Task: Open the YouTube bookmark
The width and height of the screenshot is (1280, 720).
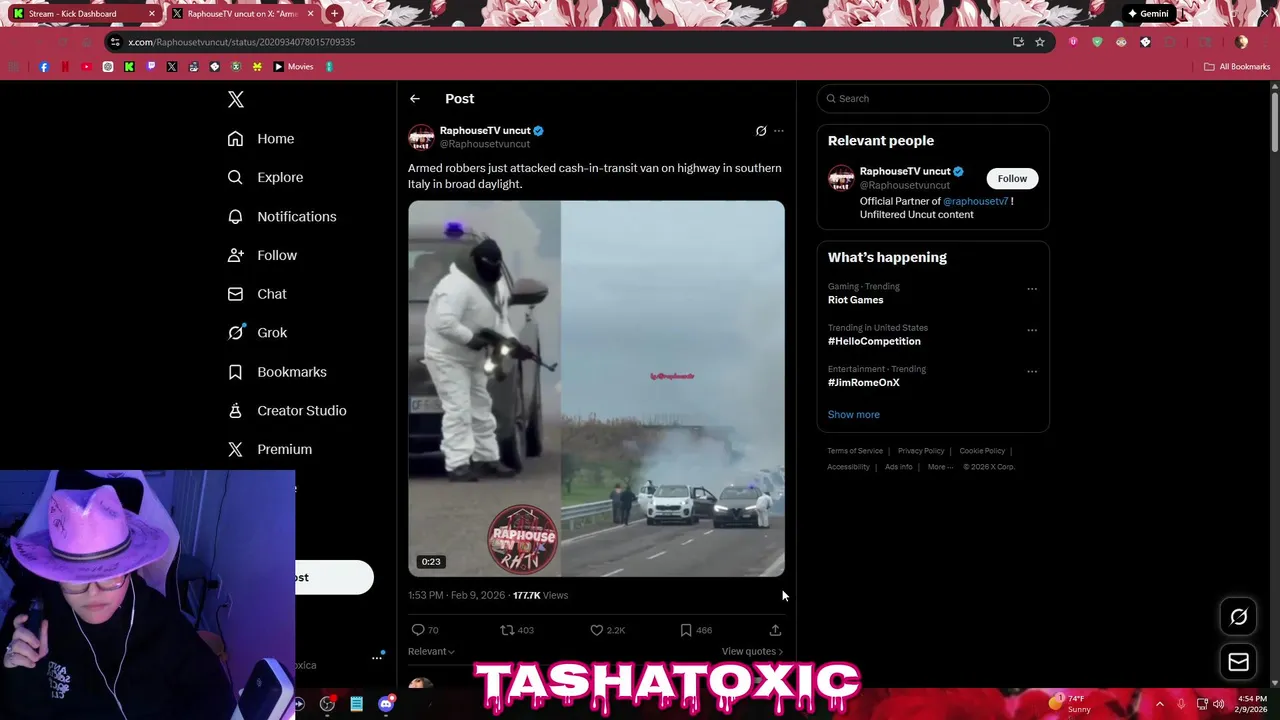Action: [86, 67]
